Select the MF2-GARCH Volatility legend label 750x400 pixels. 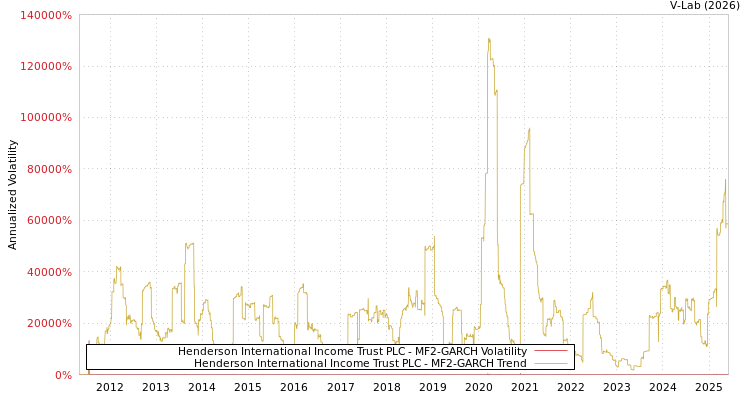click(352, 351)
